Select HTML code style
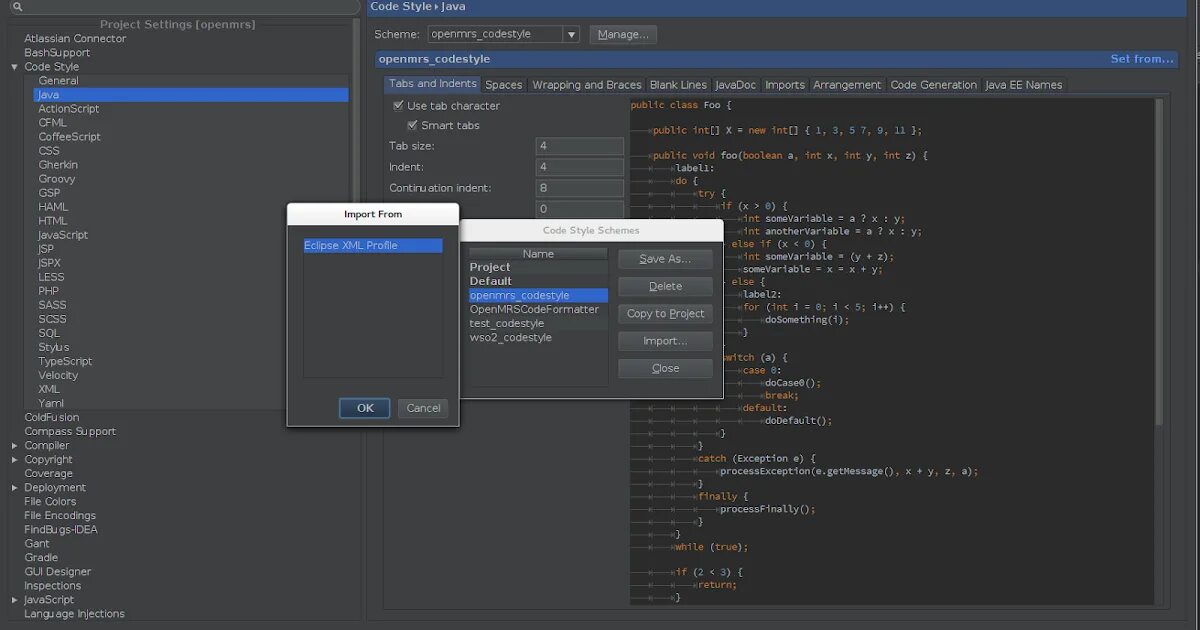This screenshot has height=630, width=1200. coord(53,221)
